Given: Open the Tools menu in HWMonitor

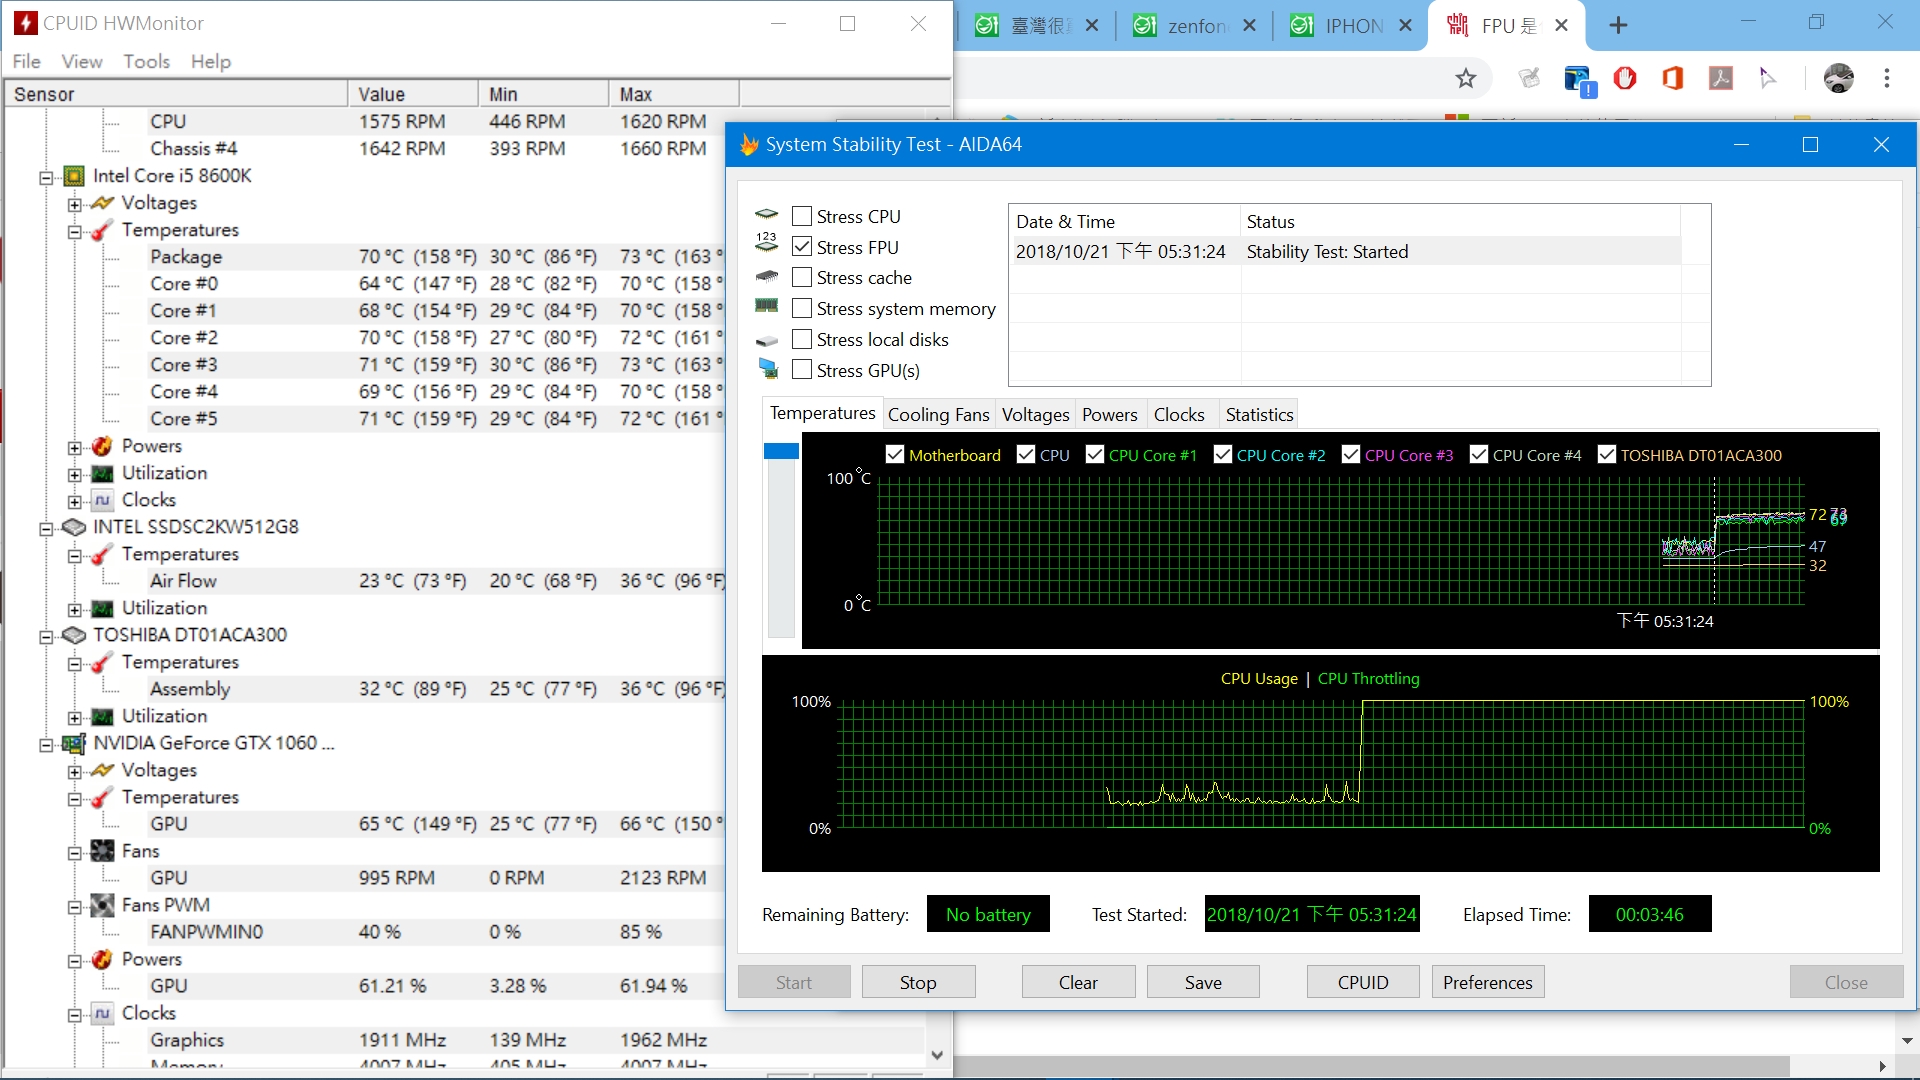Looking at the screenshot, I should coord(146,61).
